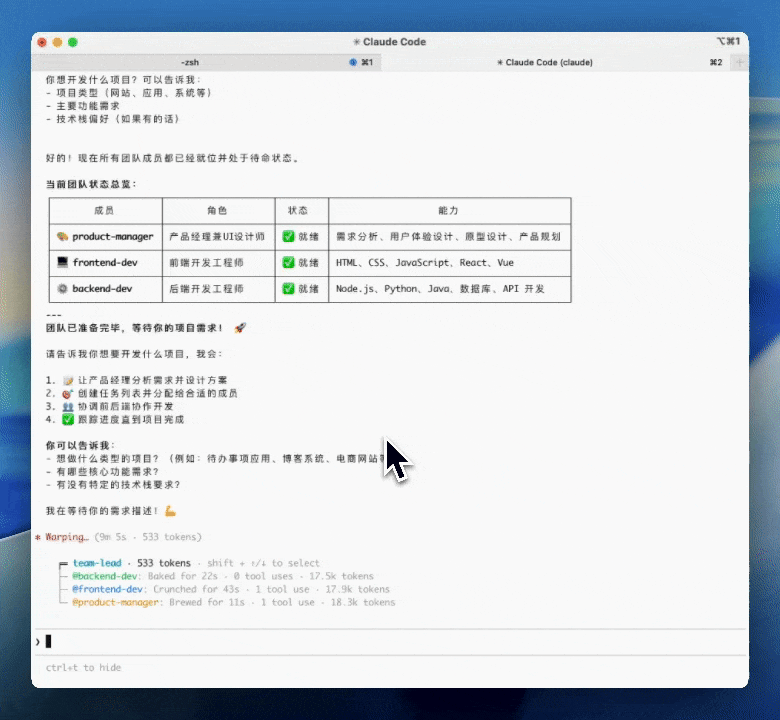Click the green zoom window button
The image size is (780, 720).
[x=73, y=42]
